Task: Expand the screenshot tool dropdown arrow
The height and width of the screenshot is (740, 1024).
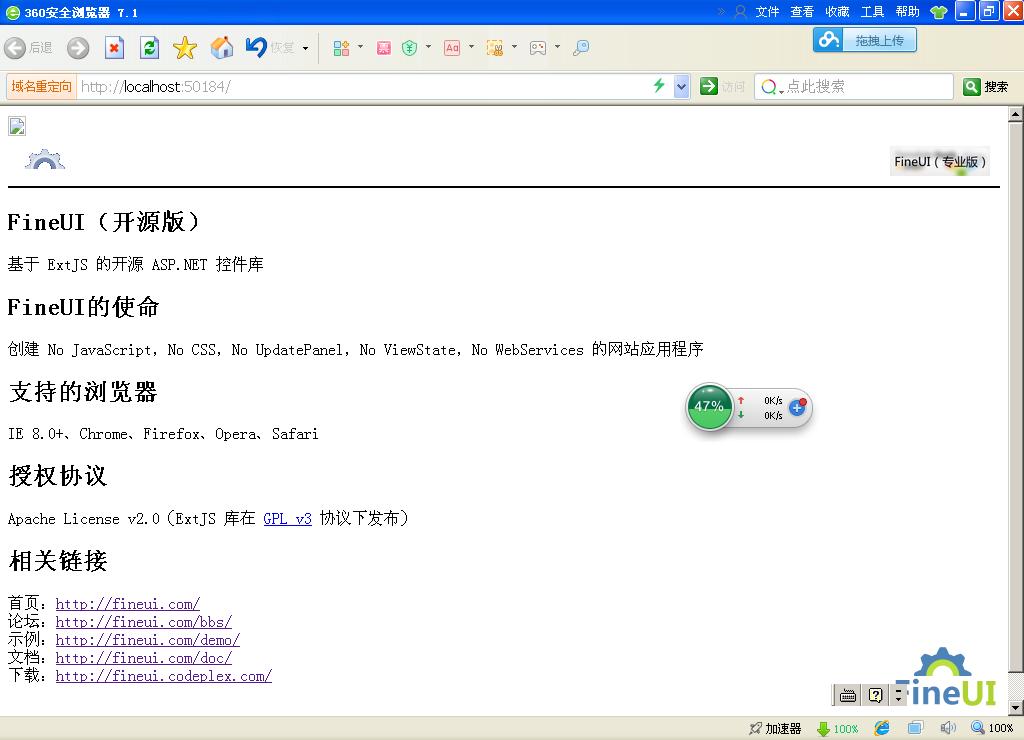Action: (515, 47)
